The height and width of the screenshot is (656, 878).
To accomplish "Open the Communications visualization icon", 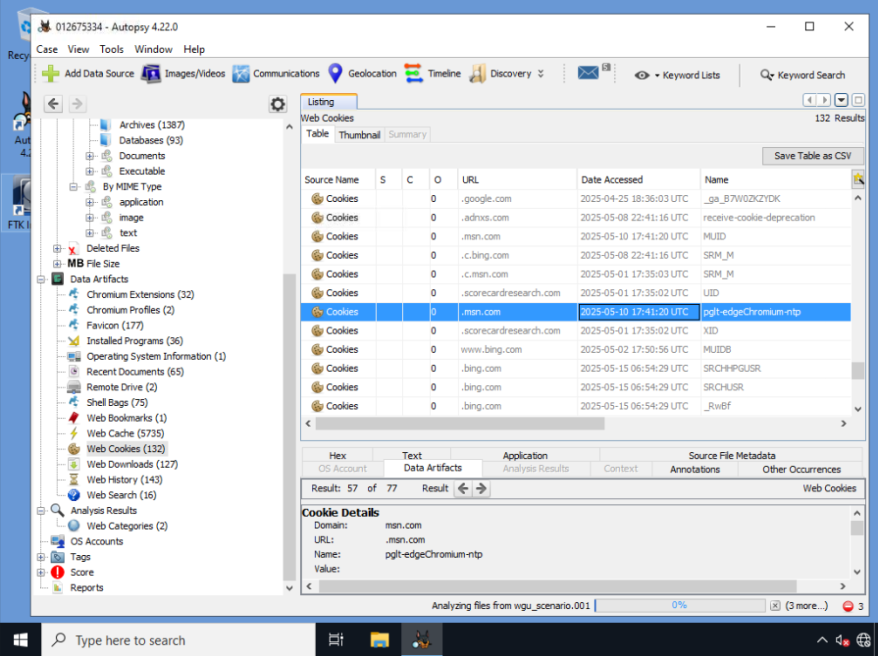I will point(241,73).
